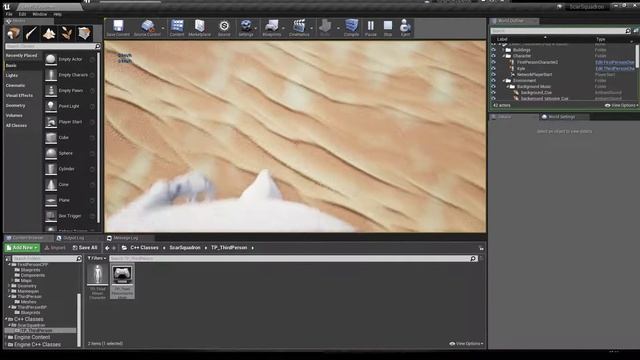Expand the Buildings folder in World Outliner
Image resolution: width=640 pixels, height=360 pixels.
pos(504,50)
